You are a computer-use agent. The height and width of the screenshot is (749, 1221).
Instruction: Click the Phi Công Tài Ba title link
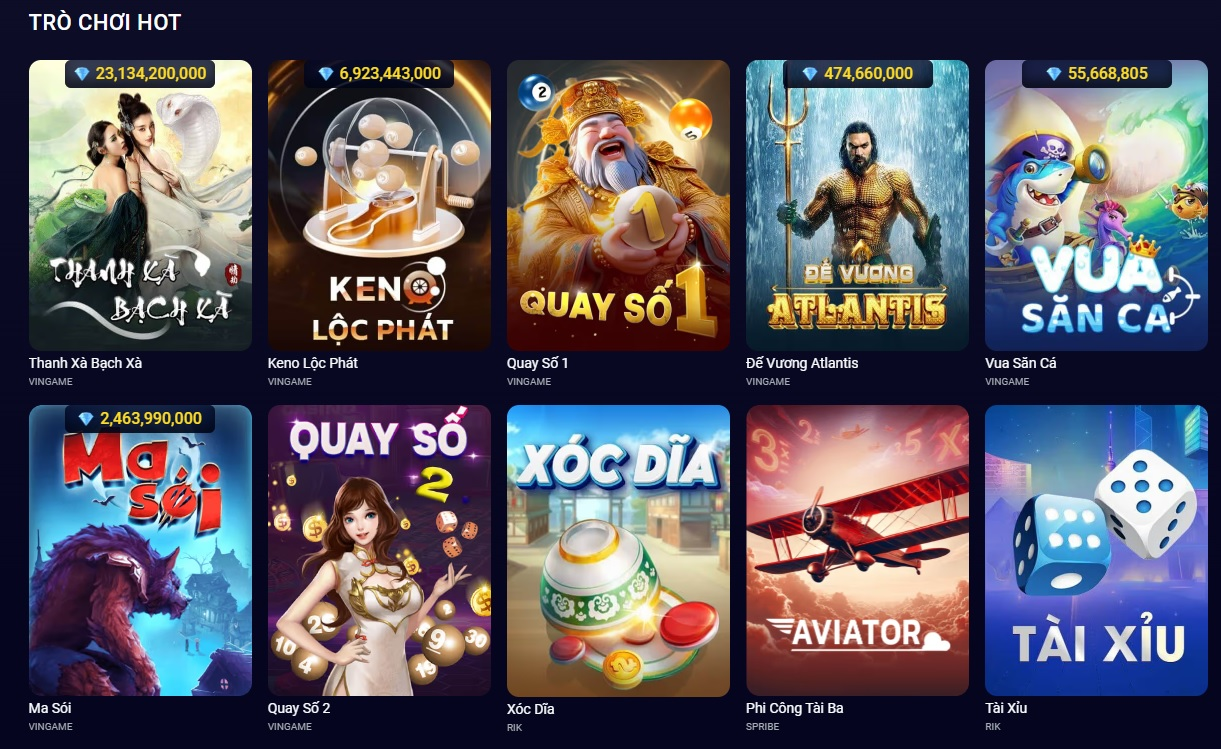tap(795, 708)
